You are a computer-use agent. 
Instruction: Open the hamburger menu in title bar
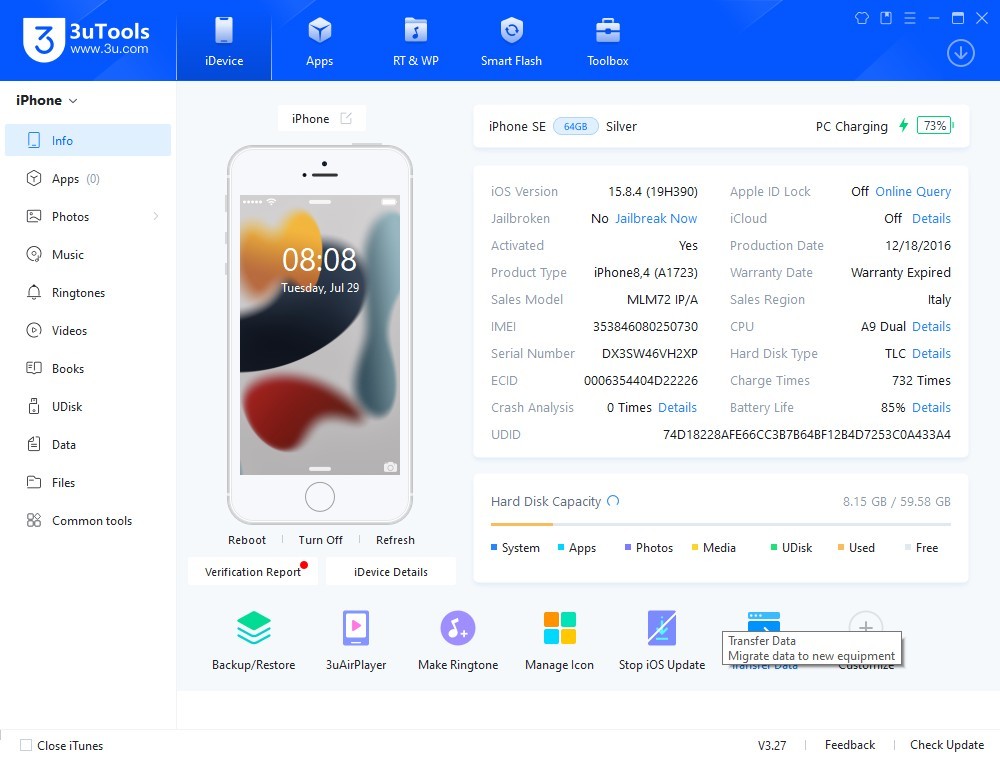[910, 18]
